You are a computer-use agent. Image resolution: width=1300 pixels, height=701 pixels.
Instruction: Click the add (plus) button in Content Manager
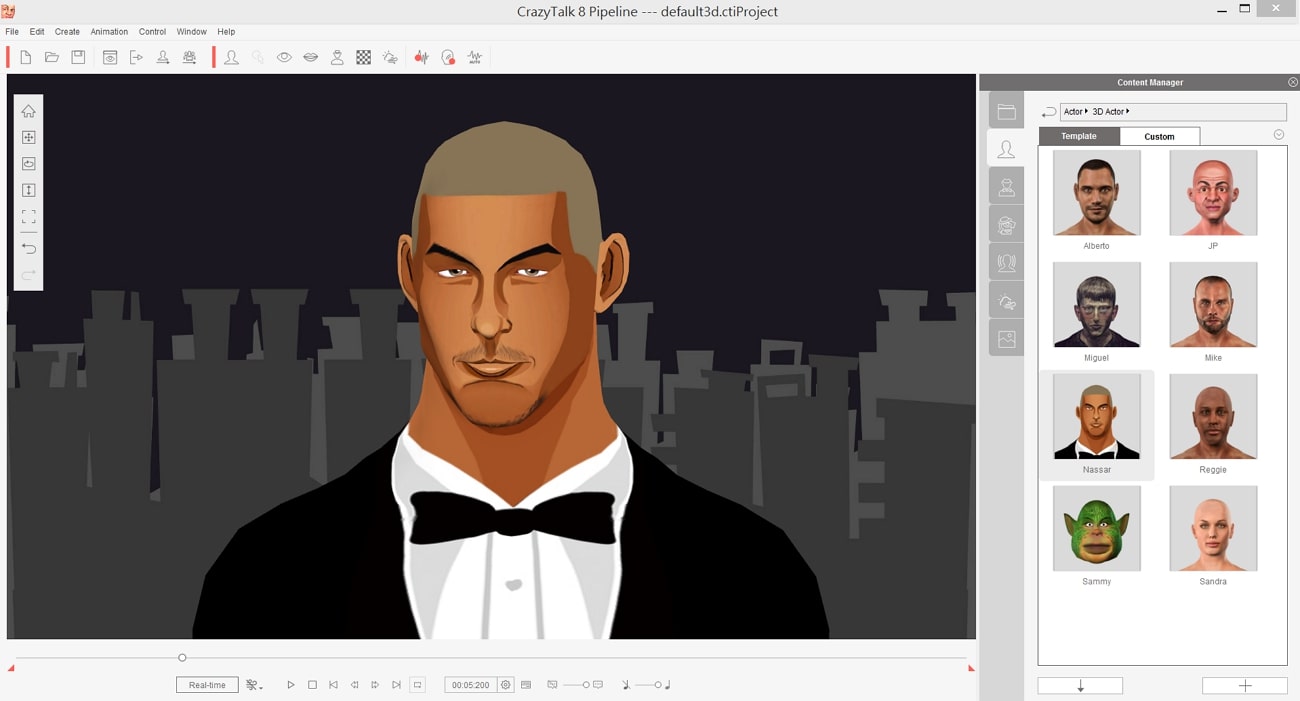coord(1244,686)
